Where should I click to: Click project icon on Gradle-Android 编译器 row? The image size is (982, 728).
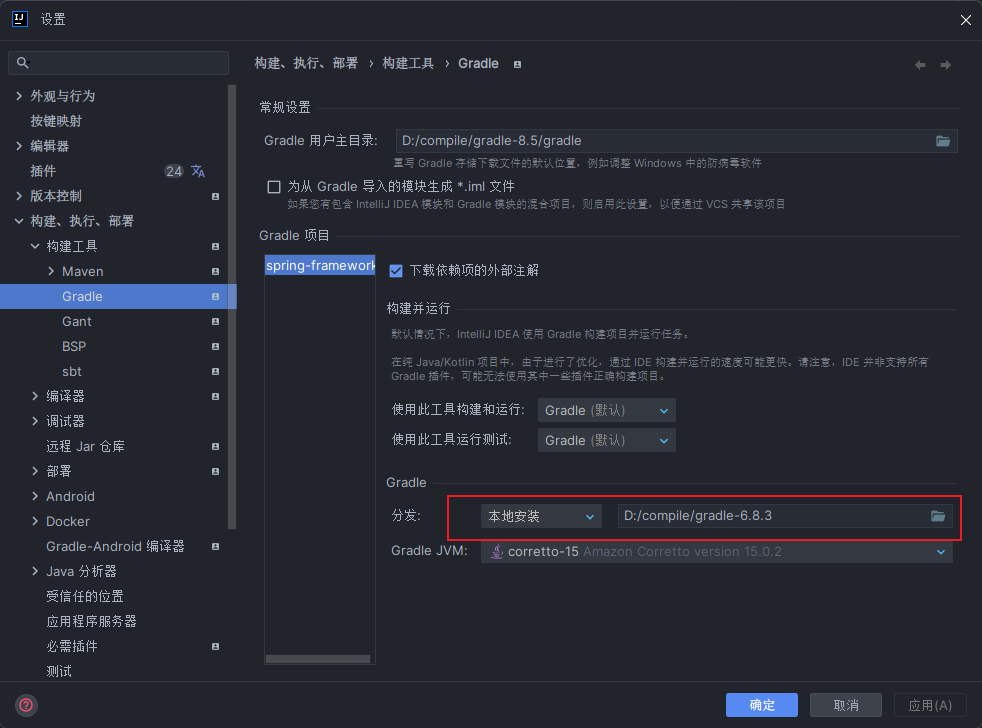tap(215, 546)
